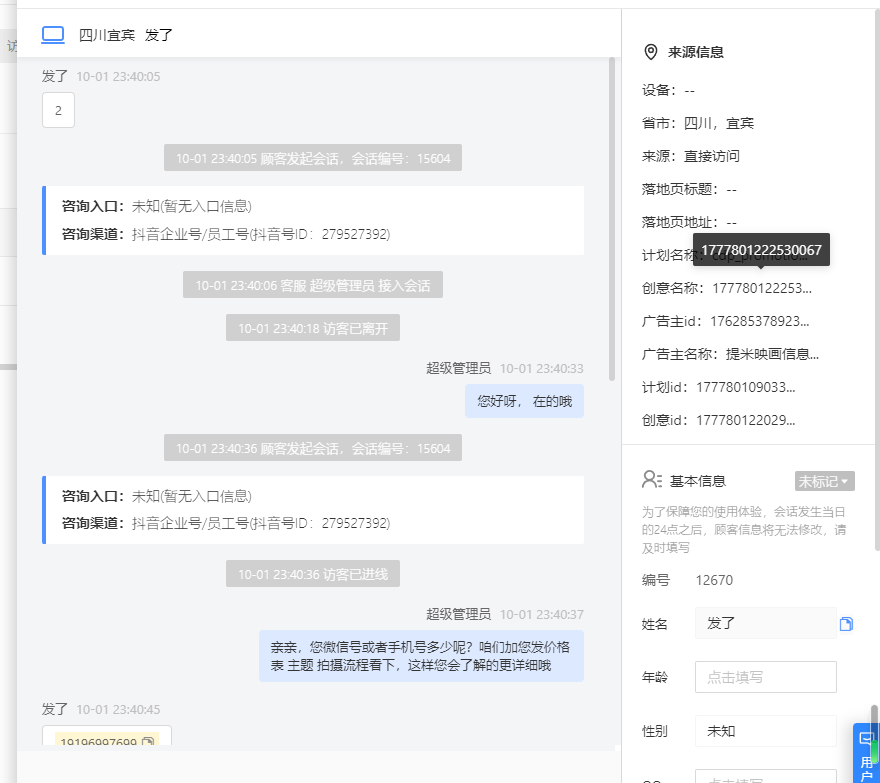Click the right info panel scrollbar
The image size is (880, 783).
(877, 281)
